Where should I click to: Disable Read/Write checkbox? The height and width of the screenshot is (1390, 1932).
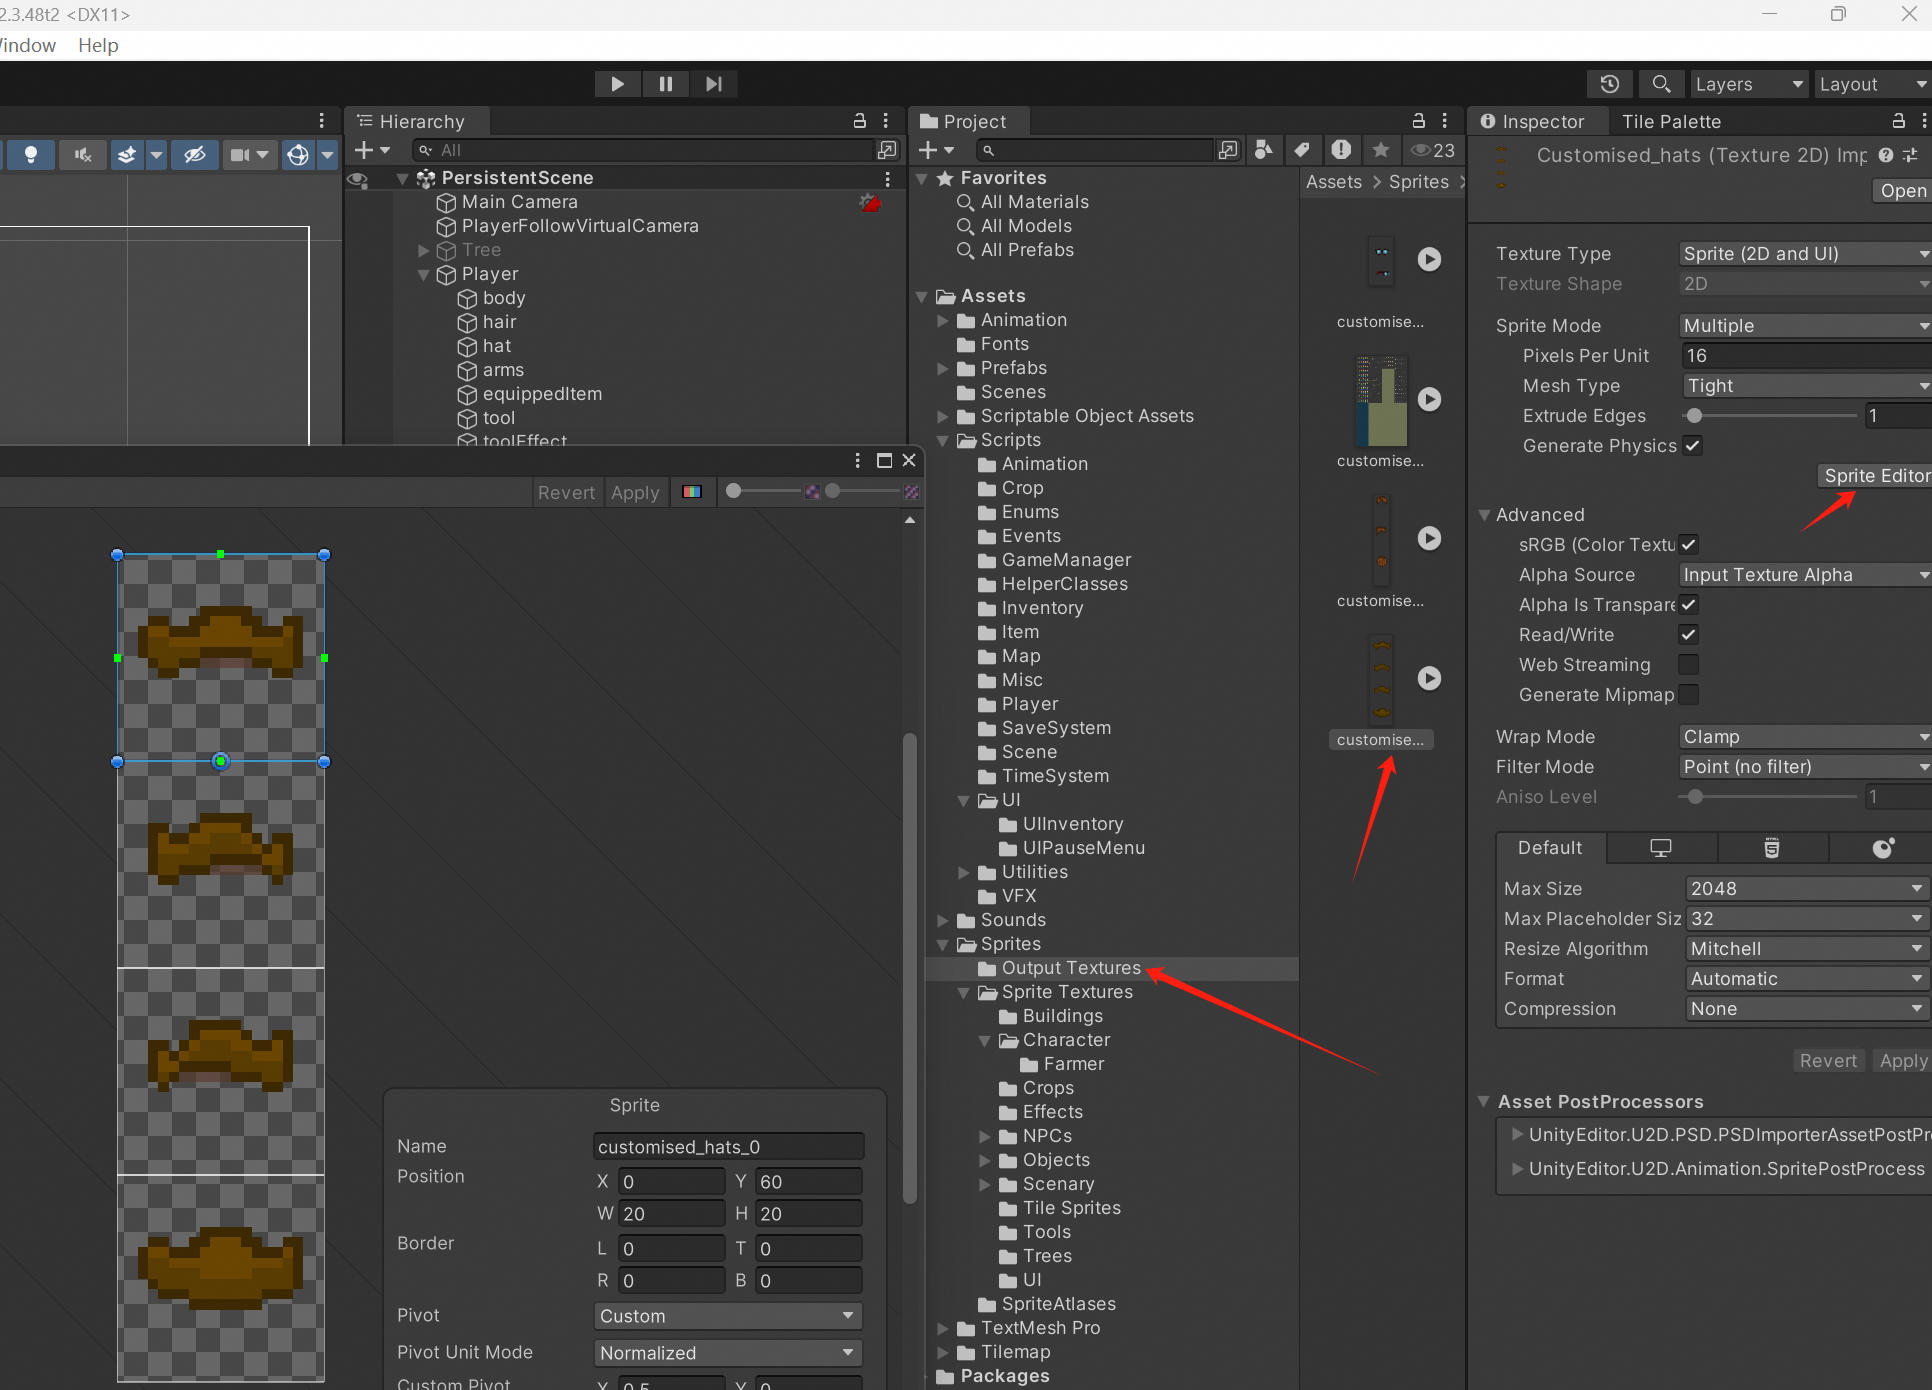coord(1688,635)
